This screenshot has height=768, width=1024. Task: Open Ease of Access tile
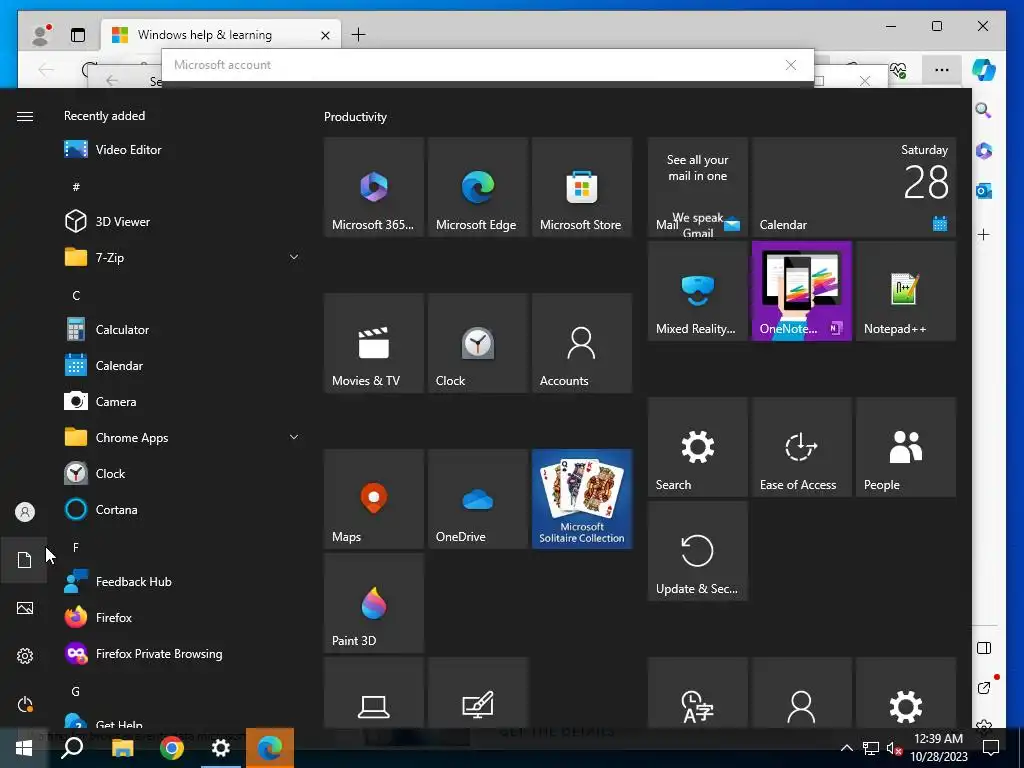pos(801,447)
